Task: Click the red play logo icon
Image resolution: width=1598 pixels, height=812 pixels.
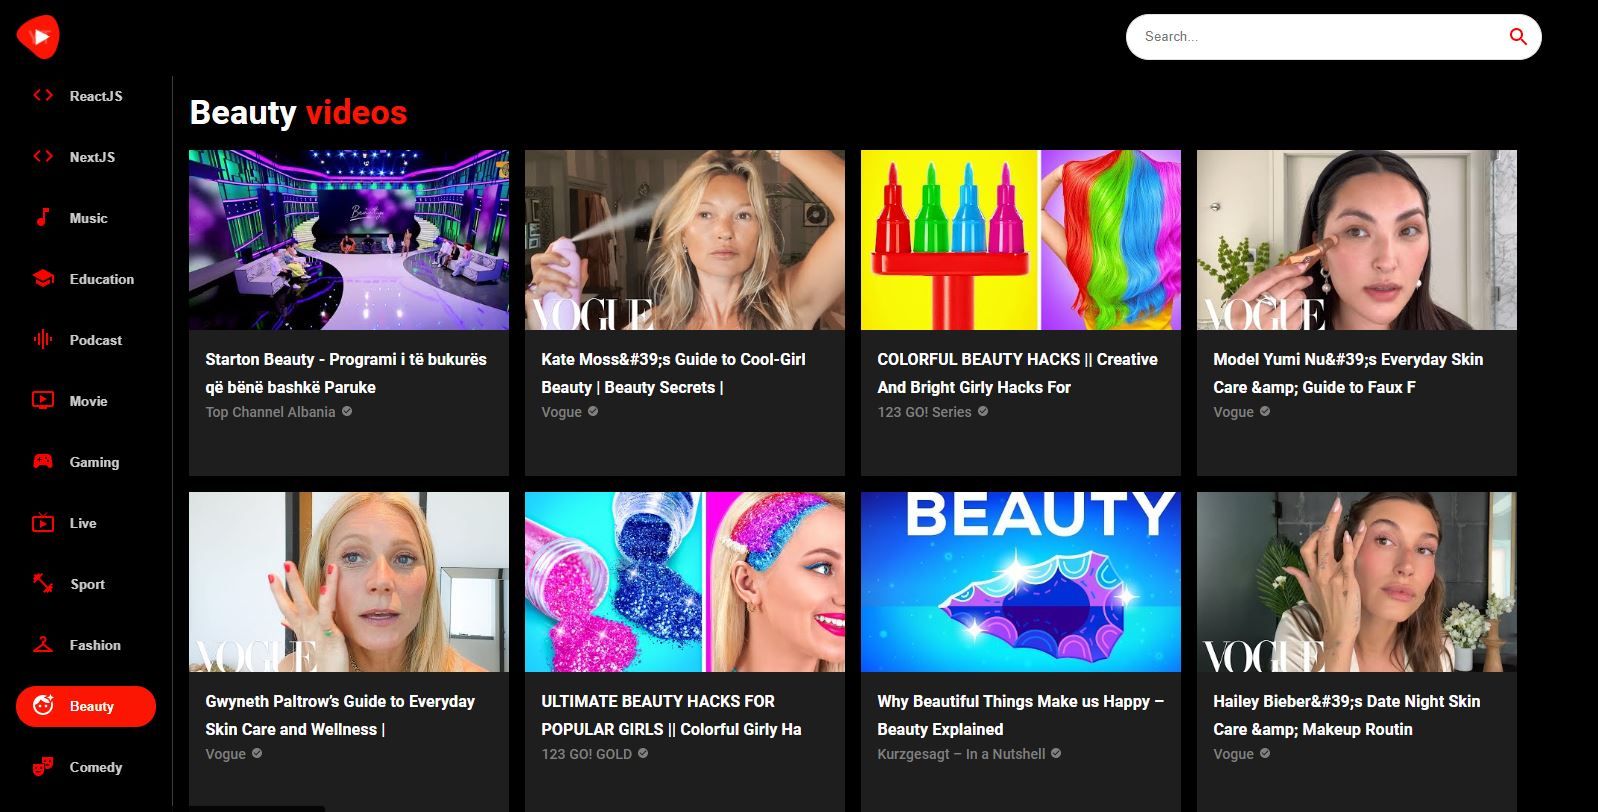Action: tap(38, 37)
